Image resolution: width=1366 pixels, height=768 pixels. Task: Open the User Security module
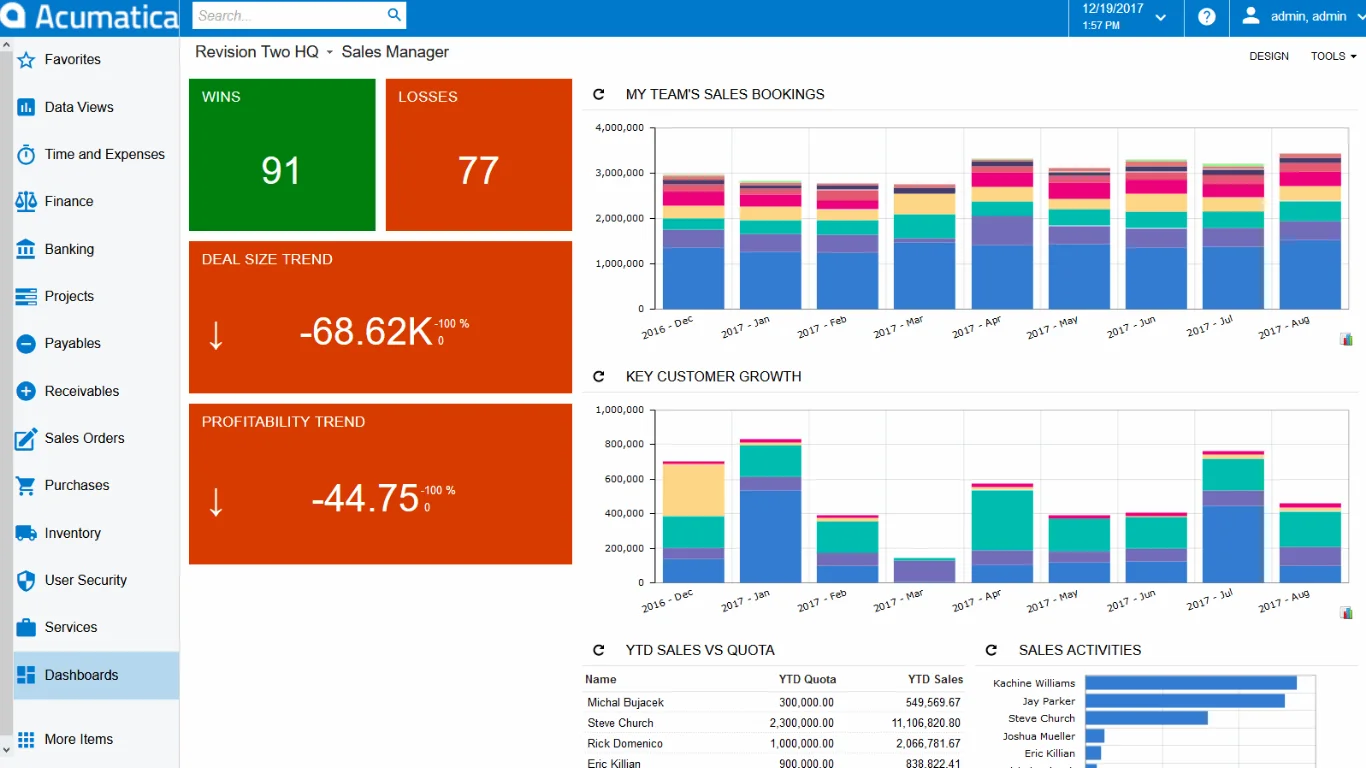[x=85, y=580]
